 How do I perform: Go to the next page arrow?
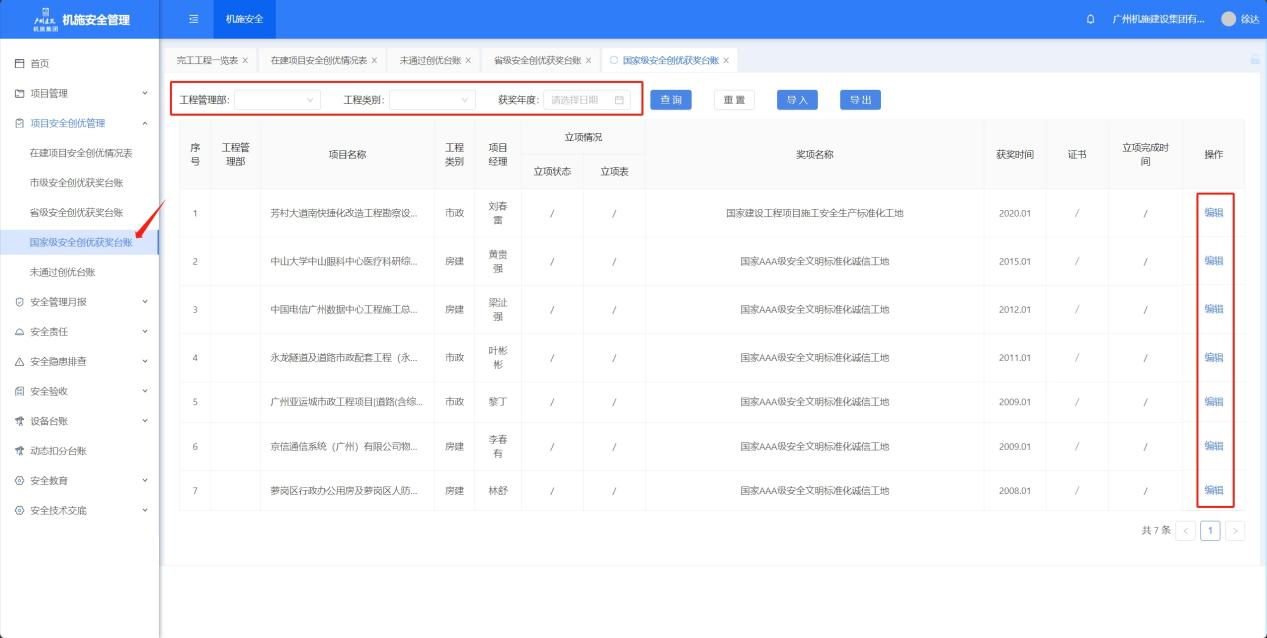point(1235,531)
